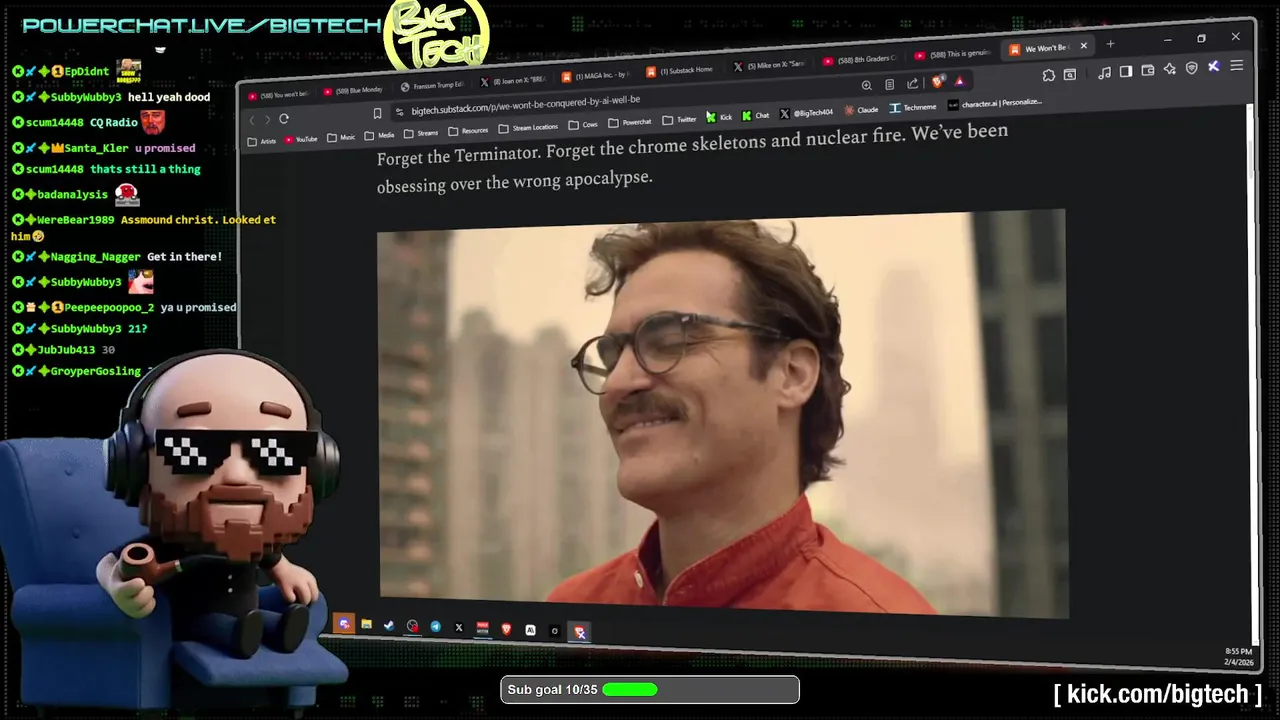Screen dimensions: 1280x720
Task: Switch to the "This is genuin" tab
Action: tap(951, 55)
